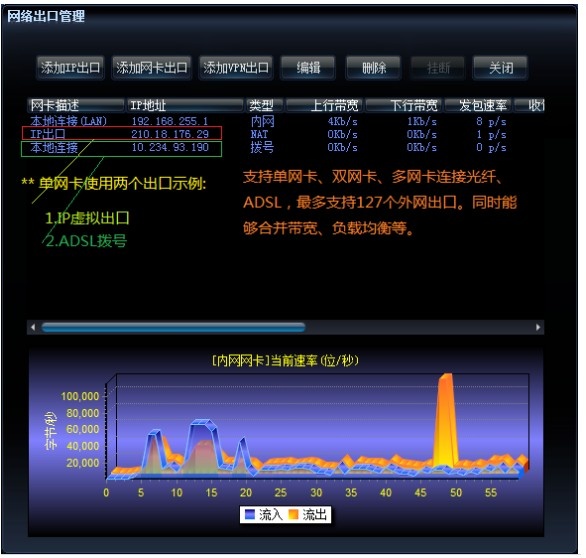Click the 网络出口管理 window title
The height and width of the screenshot is (558, 586).
(46, 16)
